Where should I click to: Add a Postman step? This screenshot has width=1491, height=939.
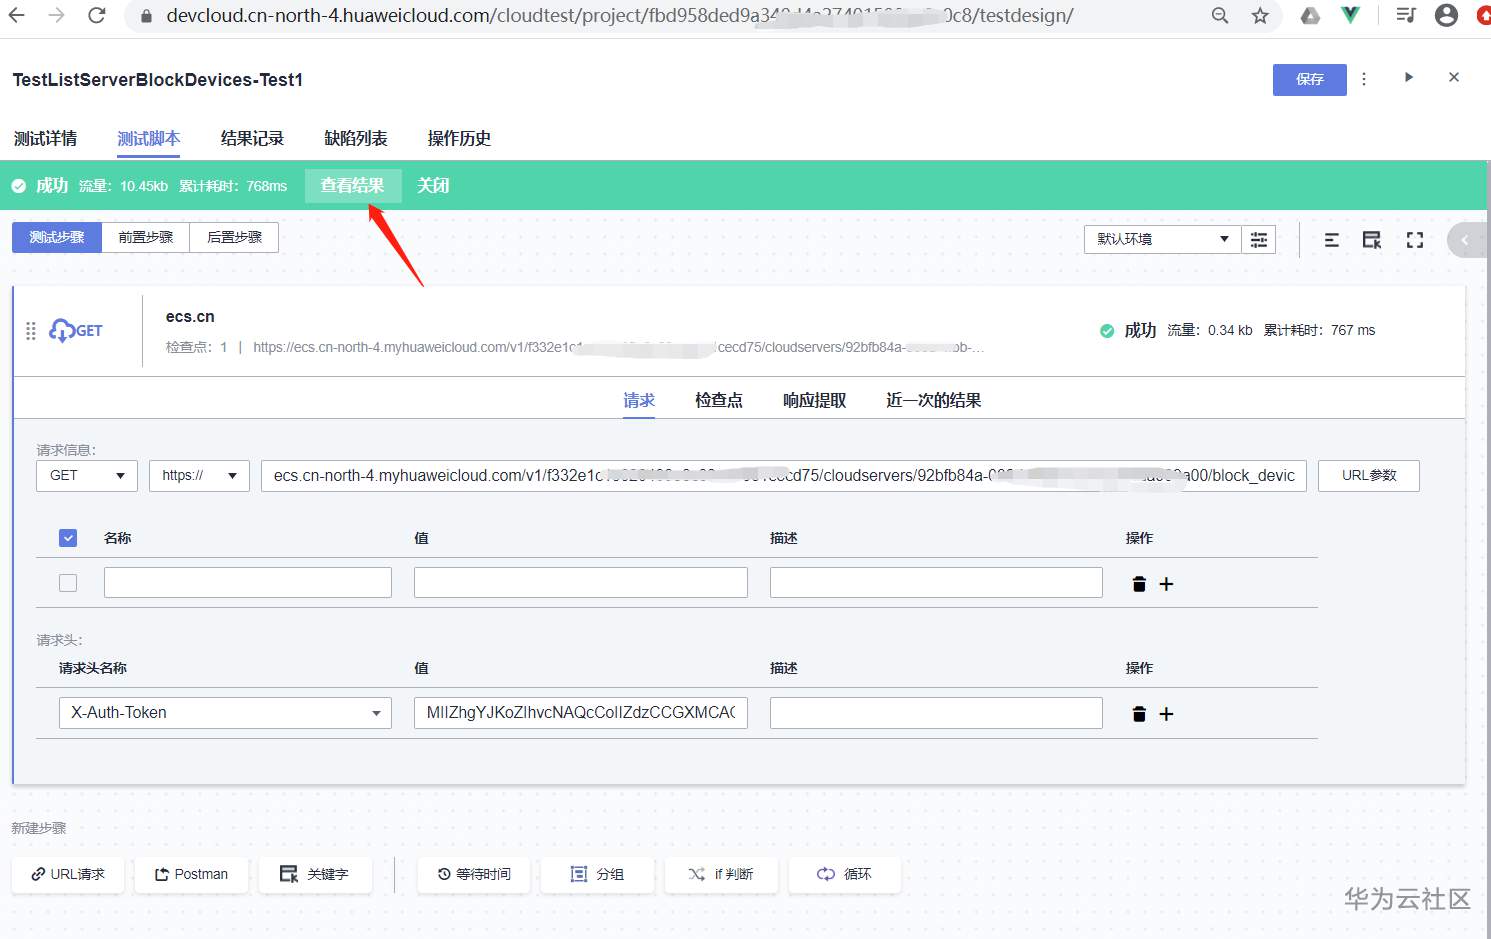click(191, 874)
